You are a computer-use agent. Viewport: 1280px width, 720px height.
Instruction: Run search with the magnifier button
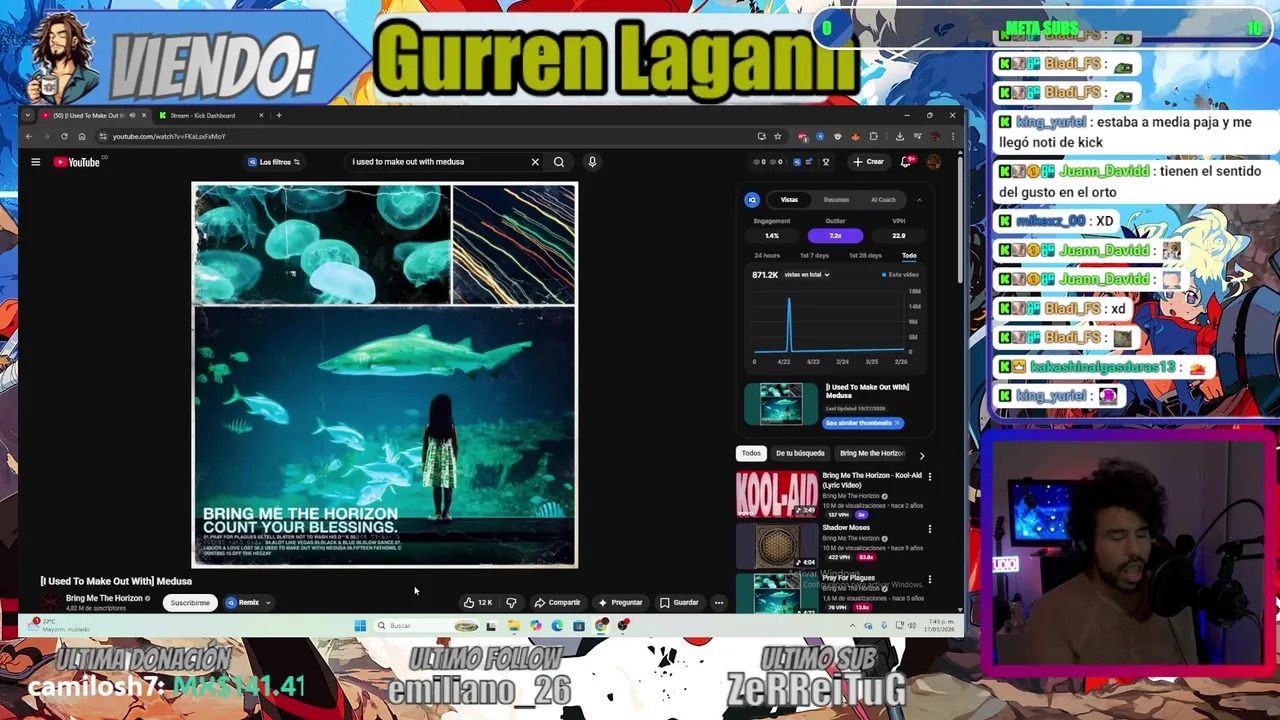coord(559,162)
